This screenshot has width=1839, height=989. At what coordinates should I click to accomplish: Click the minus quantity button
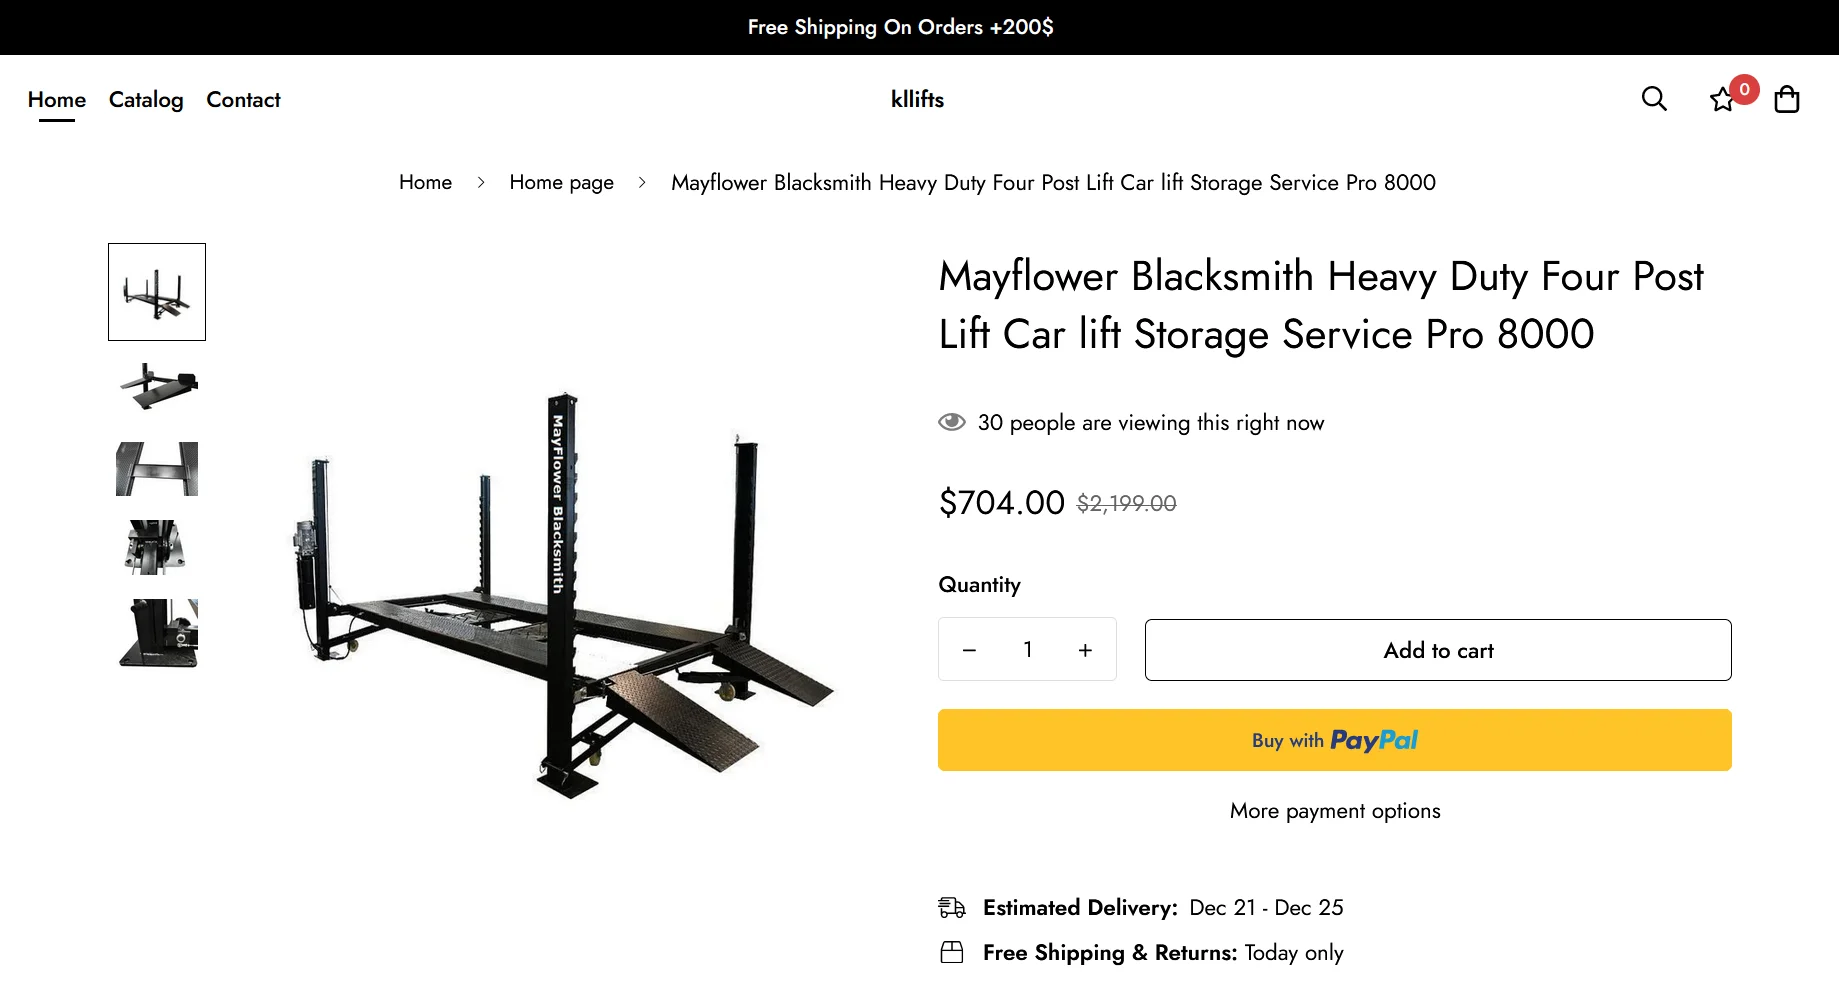(x=969, y=650)
